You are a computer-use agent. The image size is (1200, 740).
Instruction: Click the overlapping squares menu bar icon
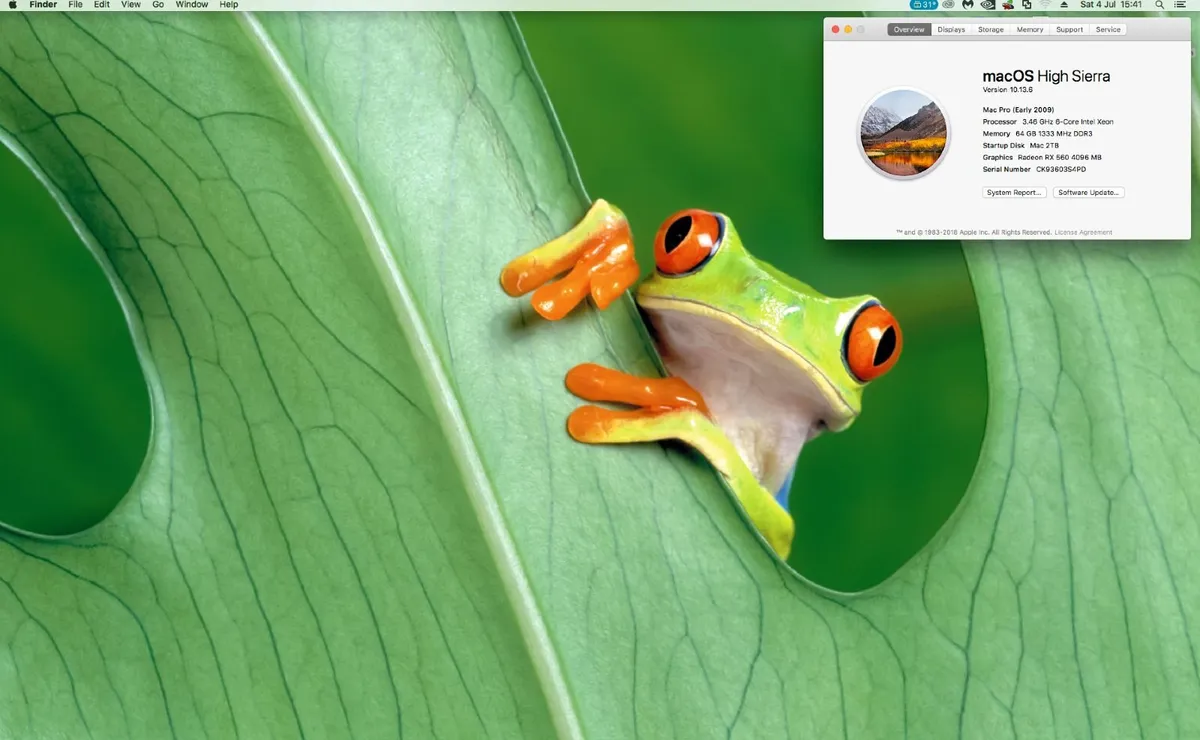pos(1026,5)
